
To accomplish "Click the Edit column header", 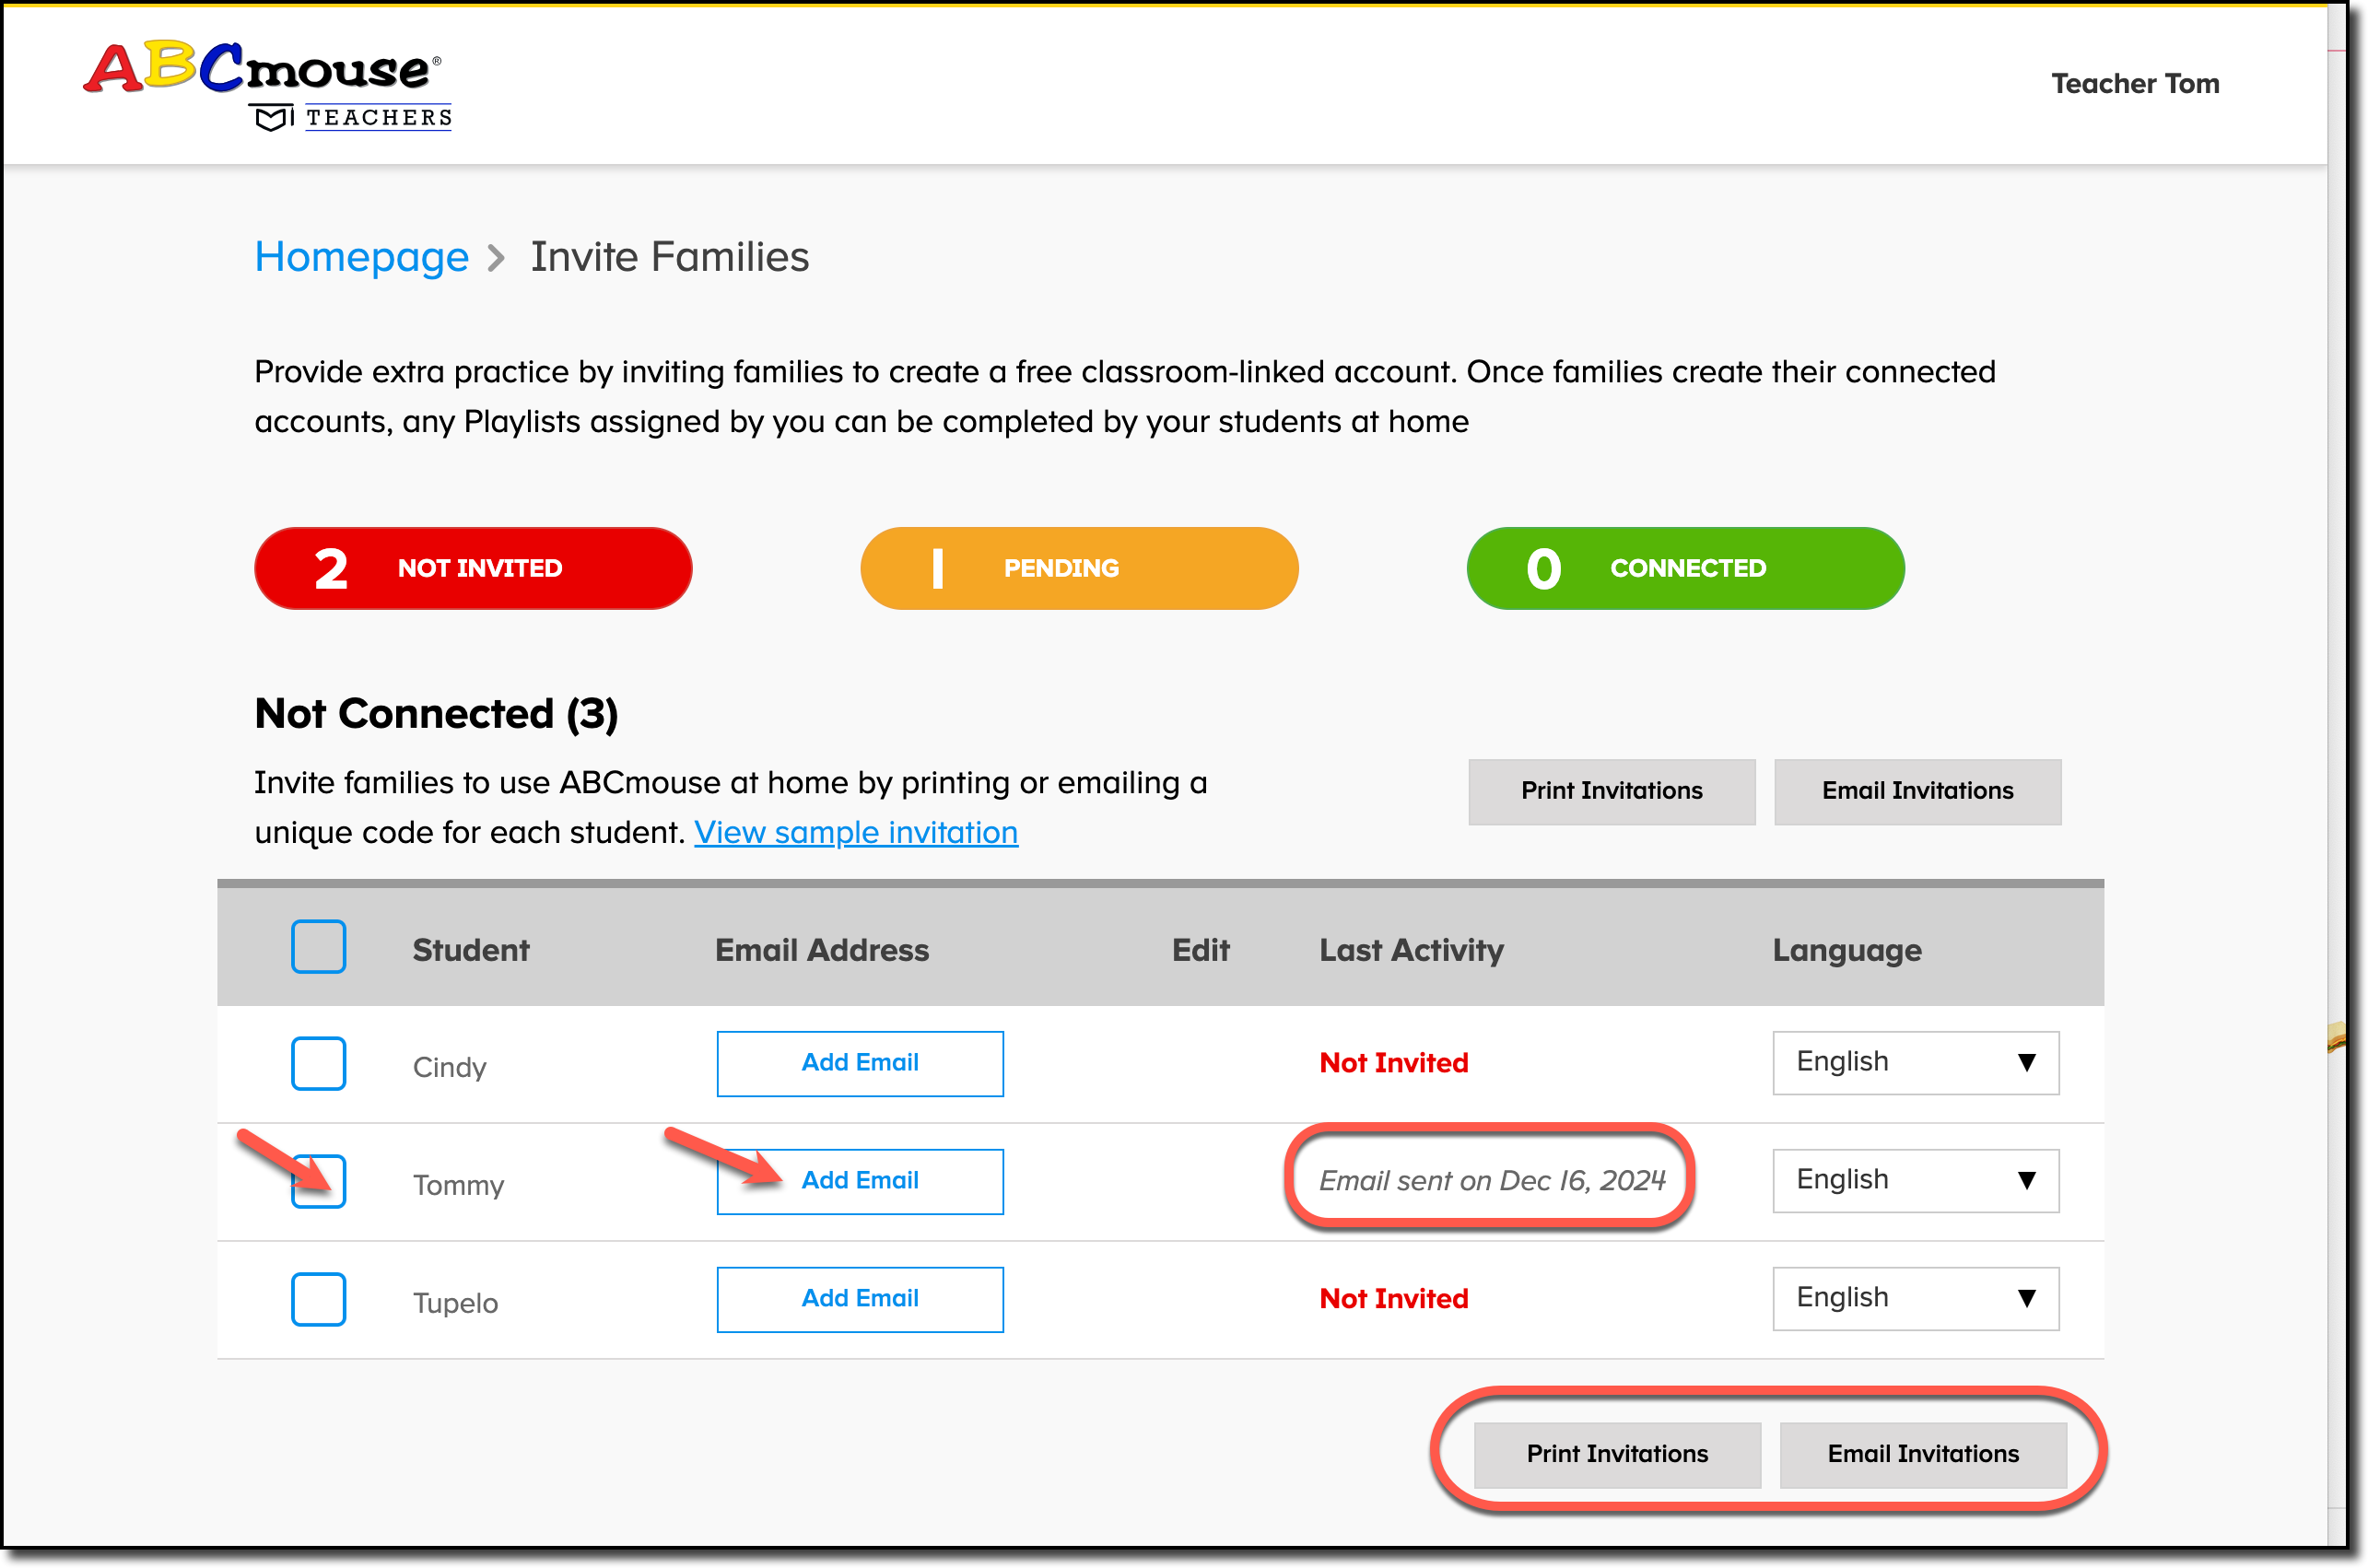I will click(x=1200, y=949).
